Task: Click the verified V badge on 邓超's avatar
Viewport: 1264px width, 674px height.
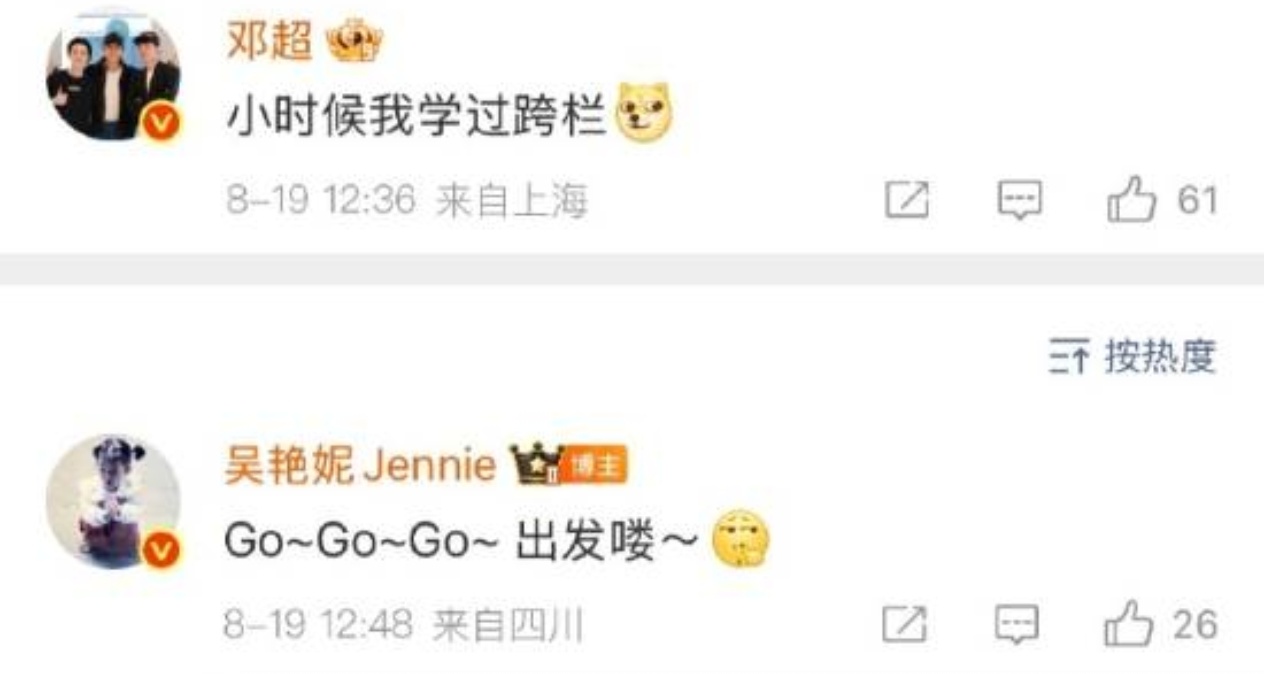Action: (x=163, y=124)
